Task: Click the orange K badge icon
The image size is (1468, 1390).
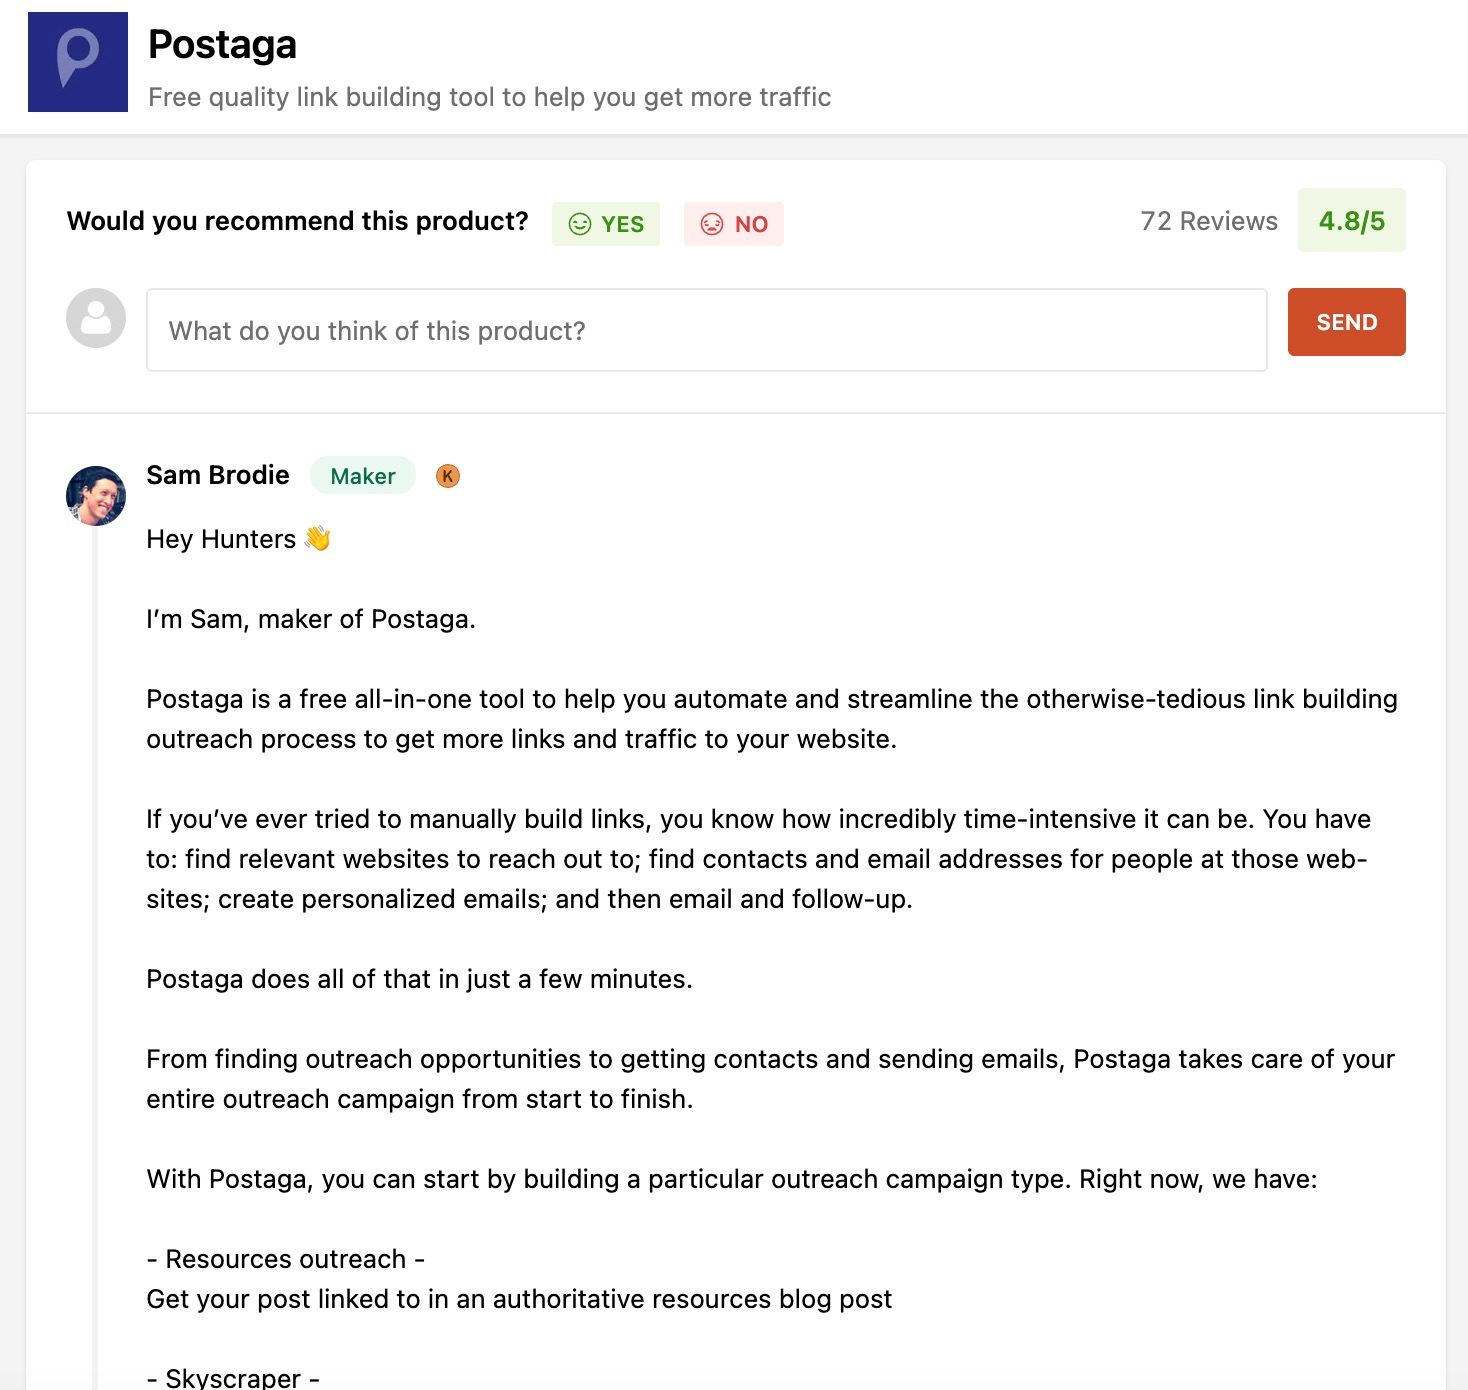Action: tap(448, 476)
